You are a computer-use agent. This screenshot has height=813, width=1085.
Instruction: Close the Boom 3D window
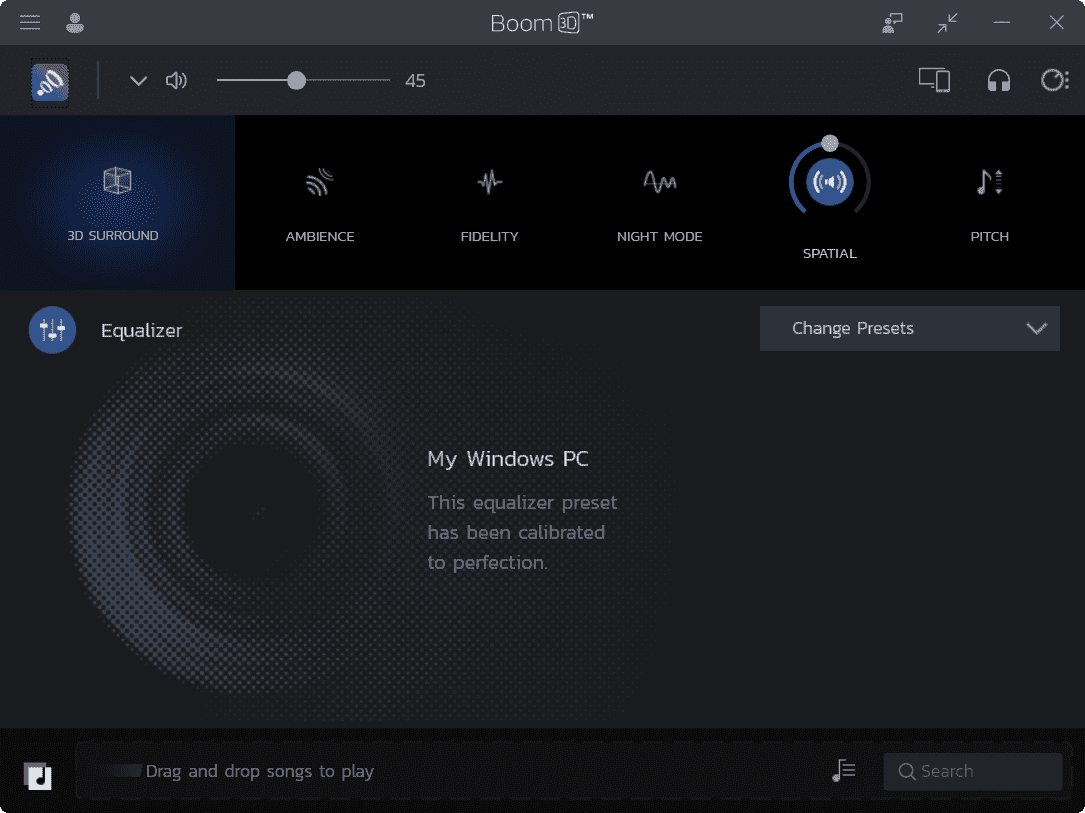click(x=1056, y=23)
